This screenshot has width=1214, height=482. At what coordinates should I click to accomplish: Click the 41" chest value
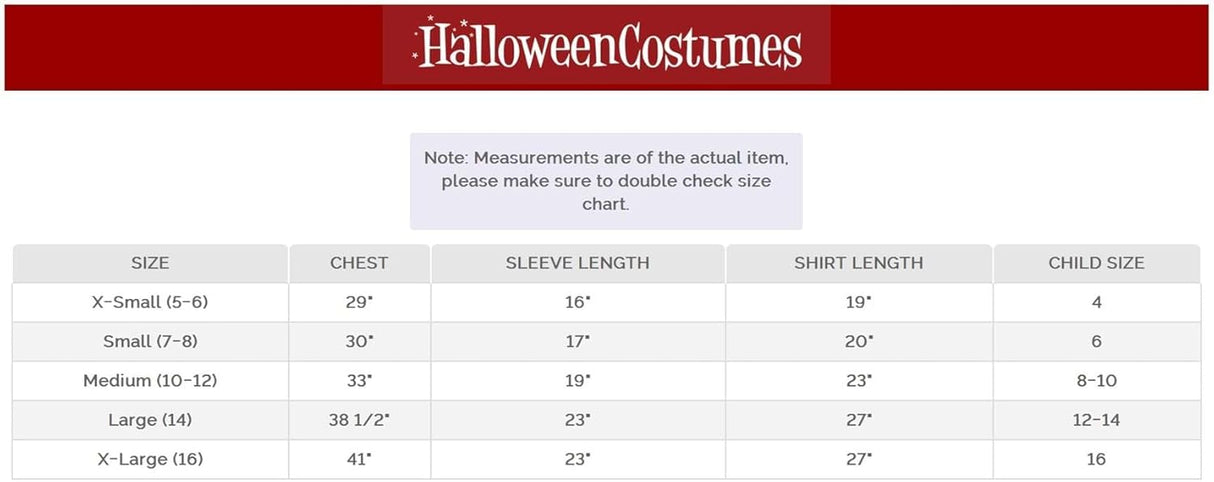[359, 459]
